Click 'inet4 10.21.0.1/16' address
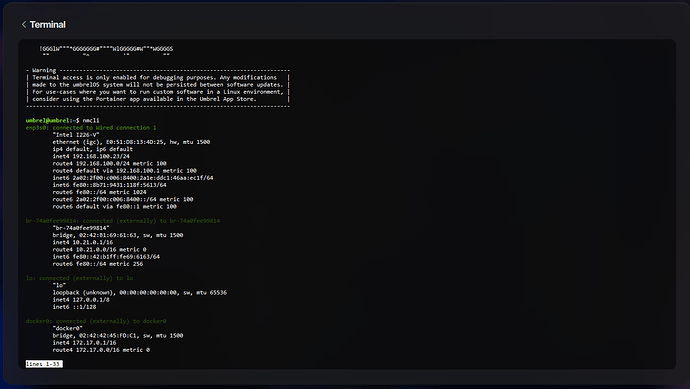This screenshot has height=389, width=690. (83, 242)
